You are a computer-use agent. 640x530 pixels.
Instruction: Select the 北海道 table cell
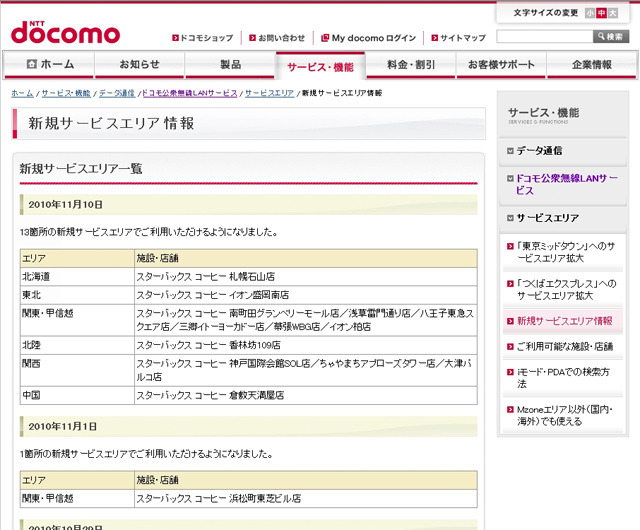(x=77, y=276)
